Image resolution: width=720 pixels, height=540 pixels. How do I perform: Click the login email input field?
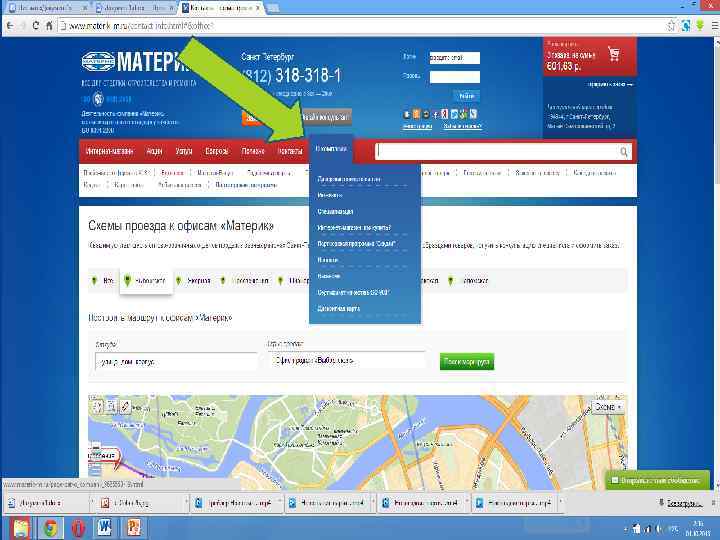(455, 58)
